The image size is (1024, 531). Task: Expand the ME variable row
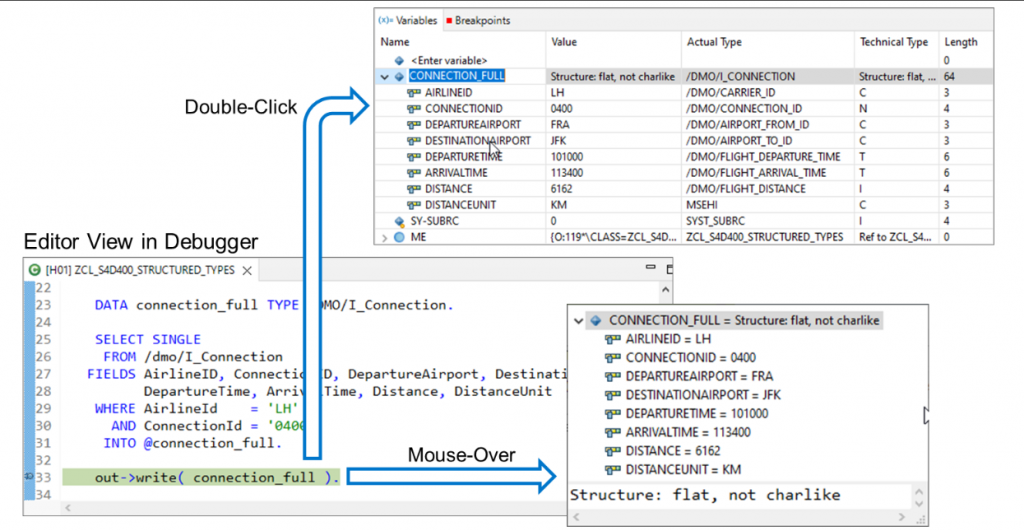pyautogui.click(x=385, y=237)
